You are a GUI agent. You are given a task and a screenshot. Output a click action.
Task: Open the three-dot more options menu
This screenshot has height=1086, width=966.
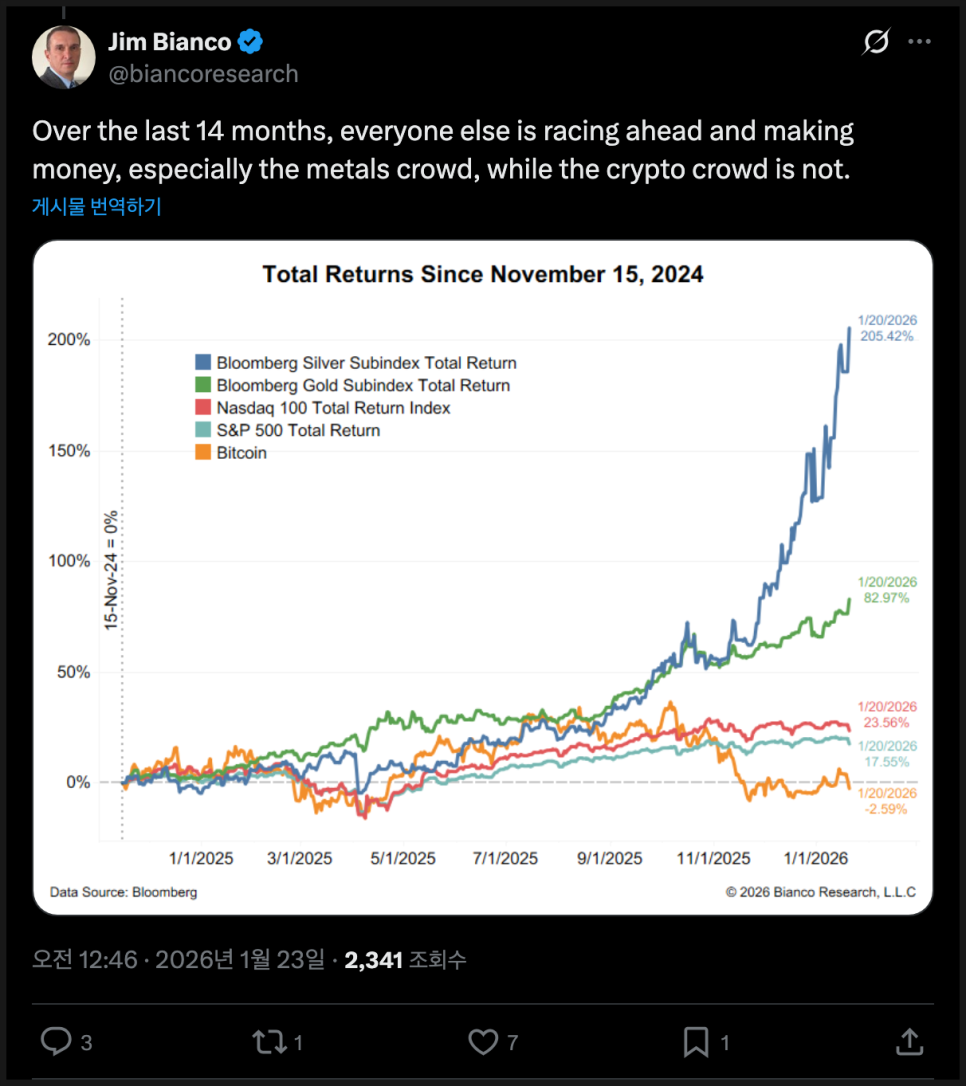[919, 42]
